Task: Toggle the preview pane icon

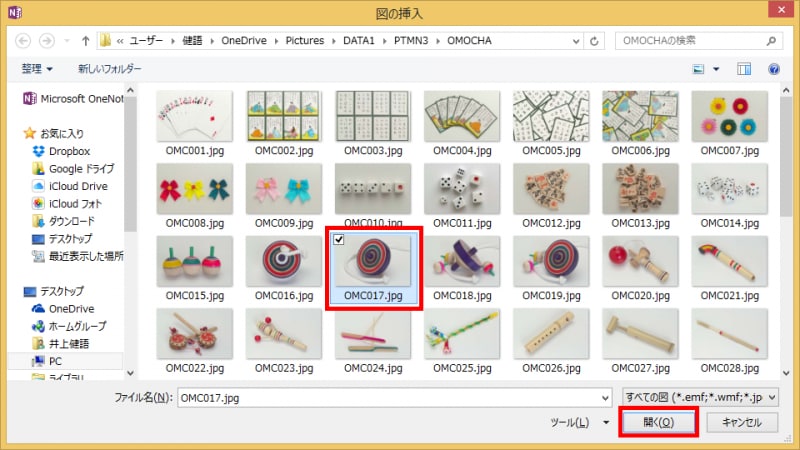Action: [744, 69]
